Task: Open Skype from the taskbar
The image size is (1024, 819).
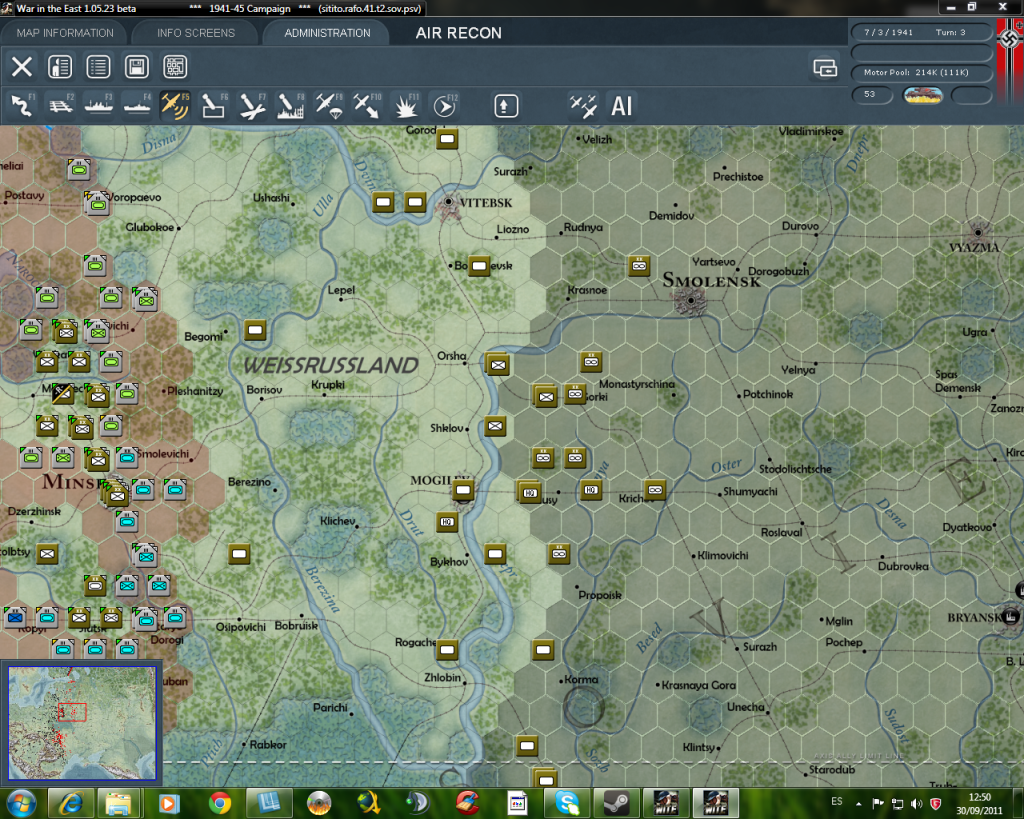Action: 566,803
